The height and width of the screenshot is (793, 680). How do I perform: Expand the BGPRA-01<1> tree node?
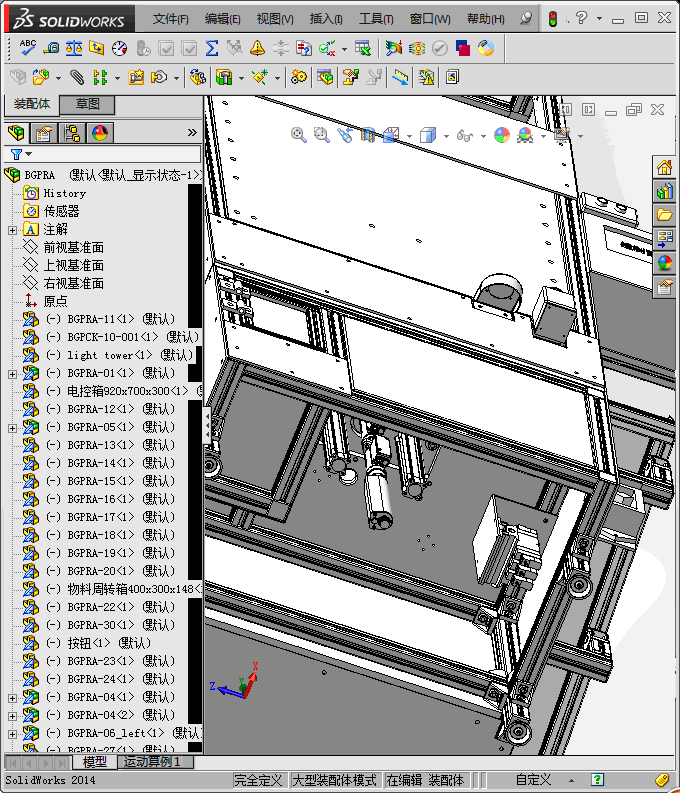coord(12,374)
